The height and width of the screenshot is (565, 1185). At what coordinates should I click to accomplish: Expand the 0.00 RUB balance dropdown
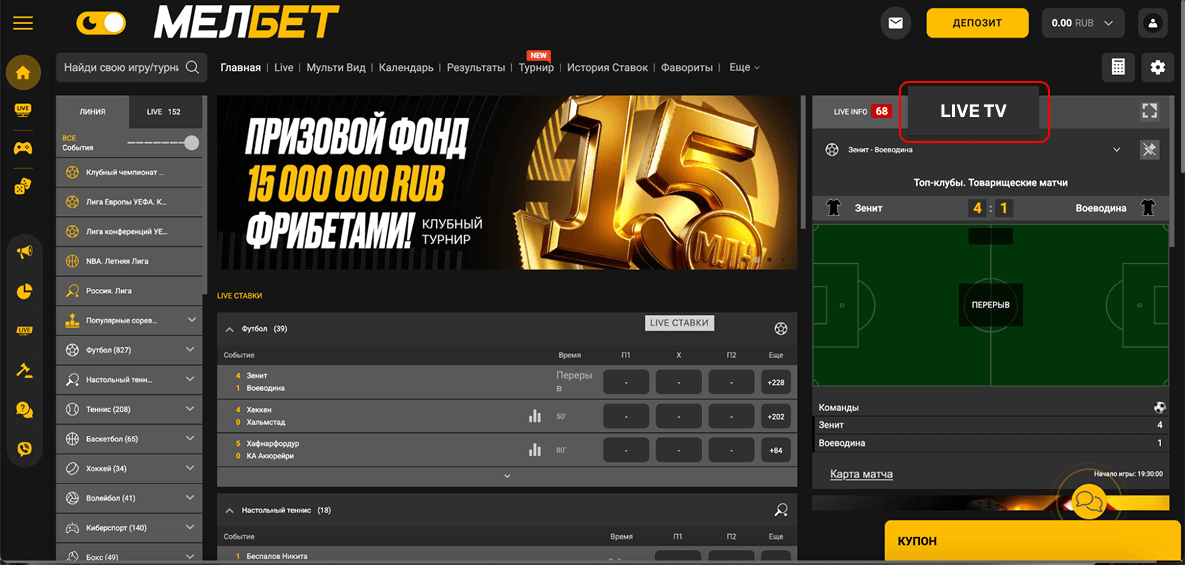(1083, 23)
